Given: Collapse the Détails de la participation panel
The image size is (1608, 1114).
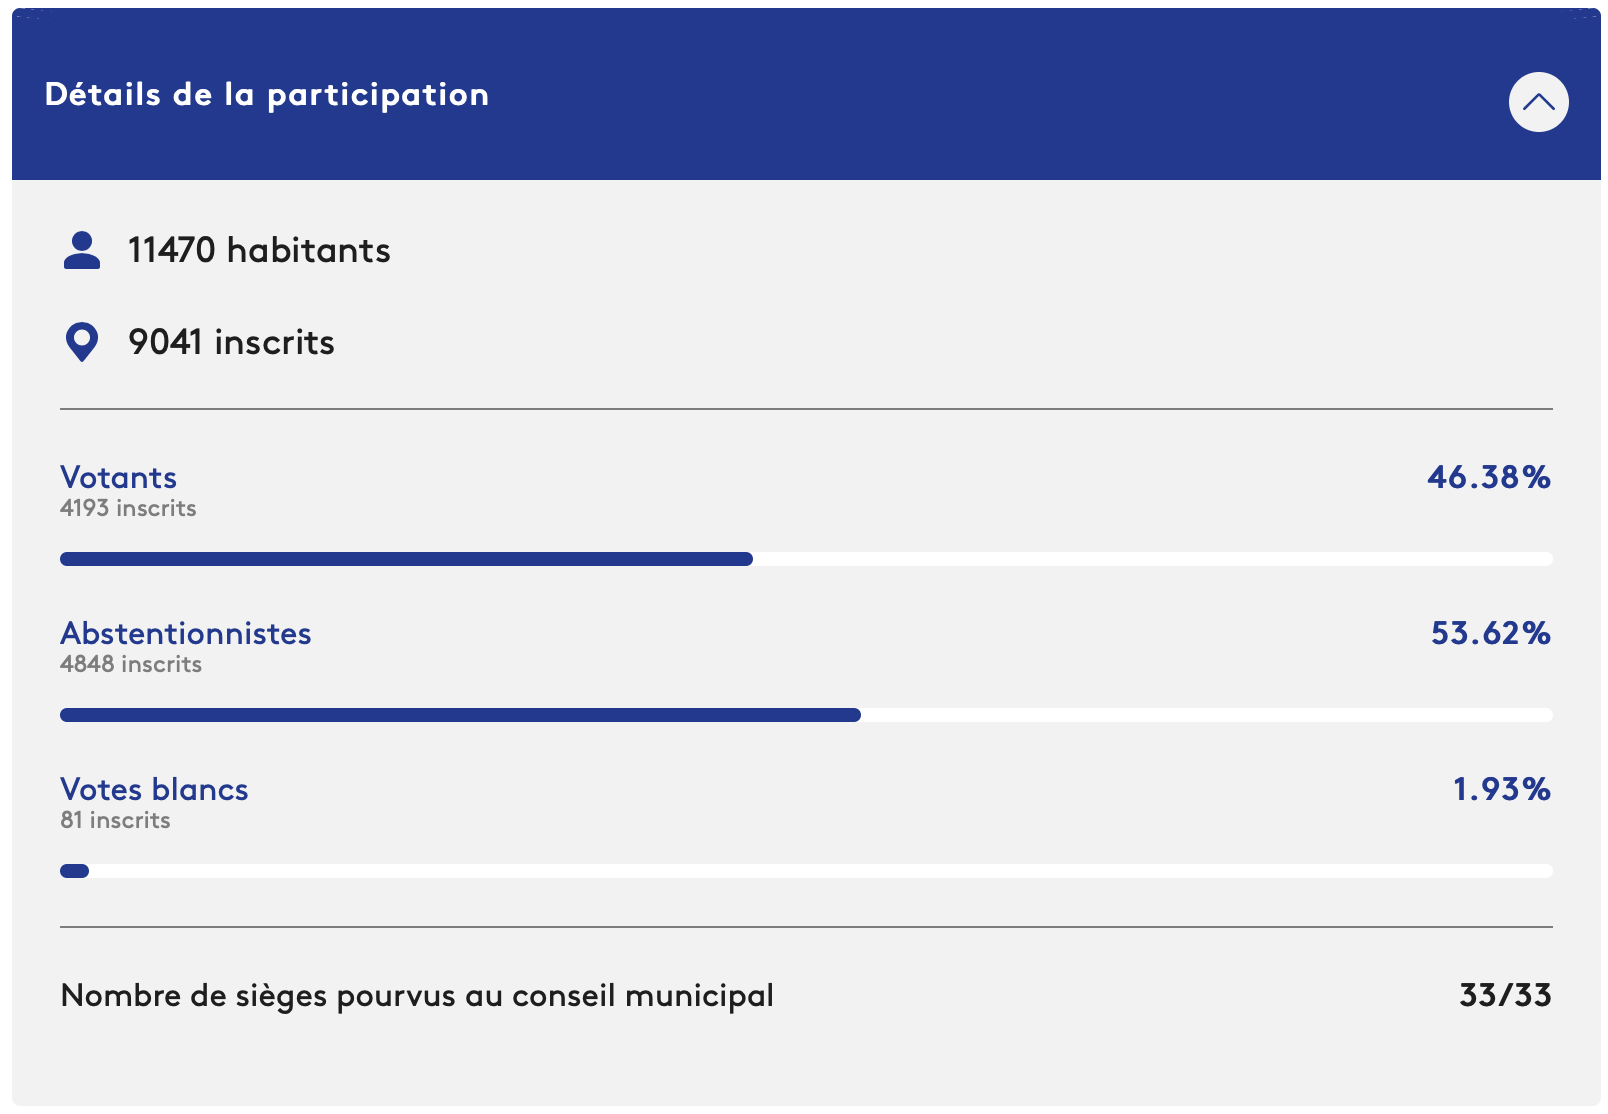Looking at the screenshot, I should (x=1538, y=102).
